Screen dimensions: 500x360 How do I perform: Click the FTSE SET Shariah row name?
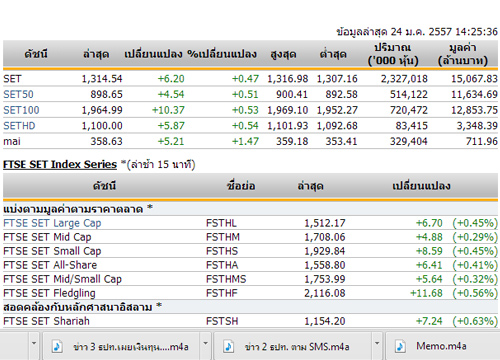point(46,321)
